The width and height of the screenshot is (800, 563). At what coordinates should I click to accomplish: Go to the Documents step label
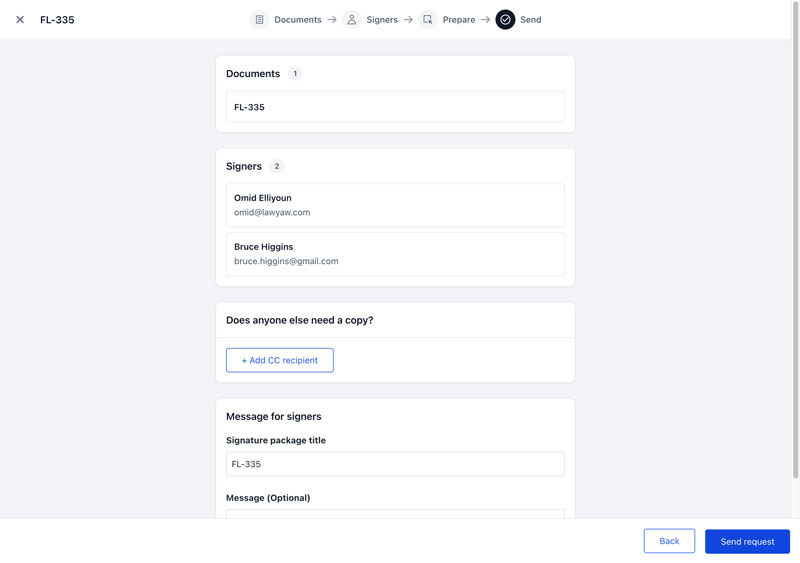point(298,20)
